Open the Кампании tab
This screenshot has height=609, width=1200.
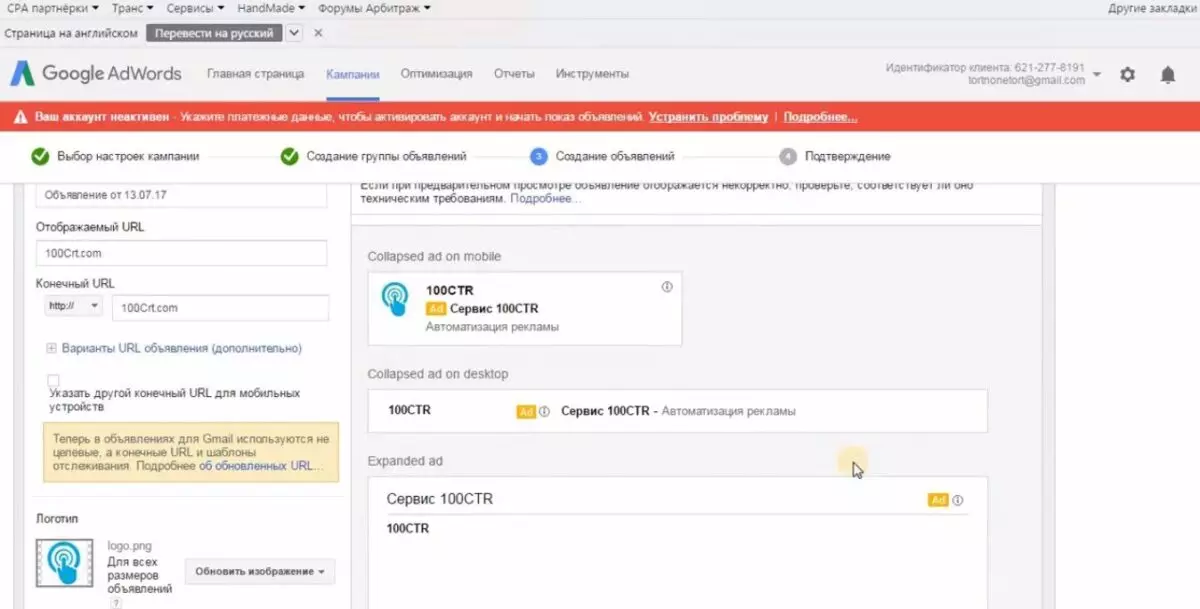[x=353, y=74]
